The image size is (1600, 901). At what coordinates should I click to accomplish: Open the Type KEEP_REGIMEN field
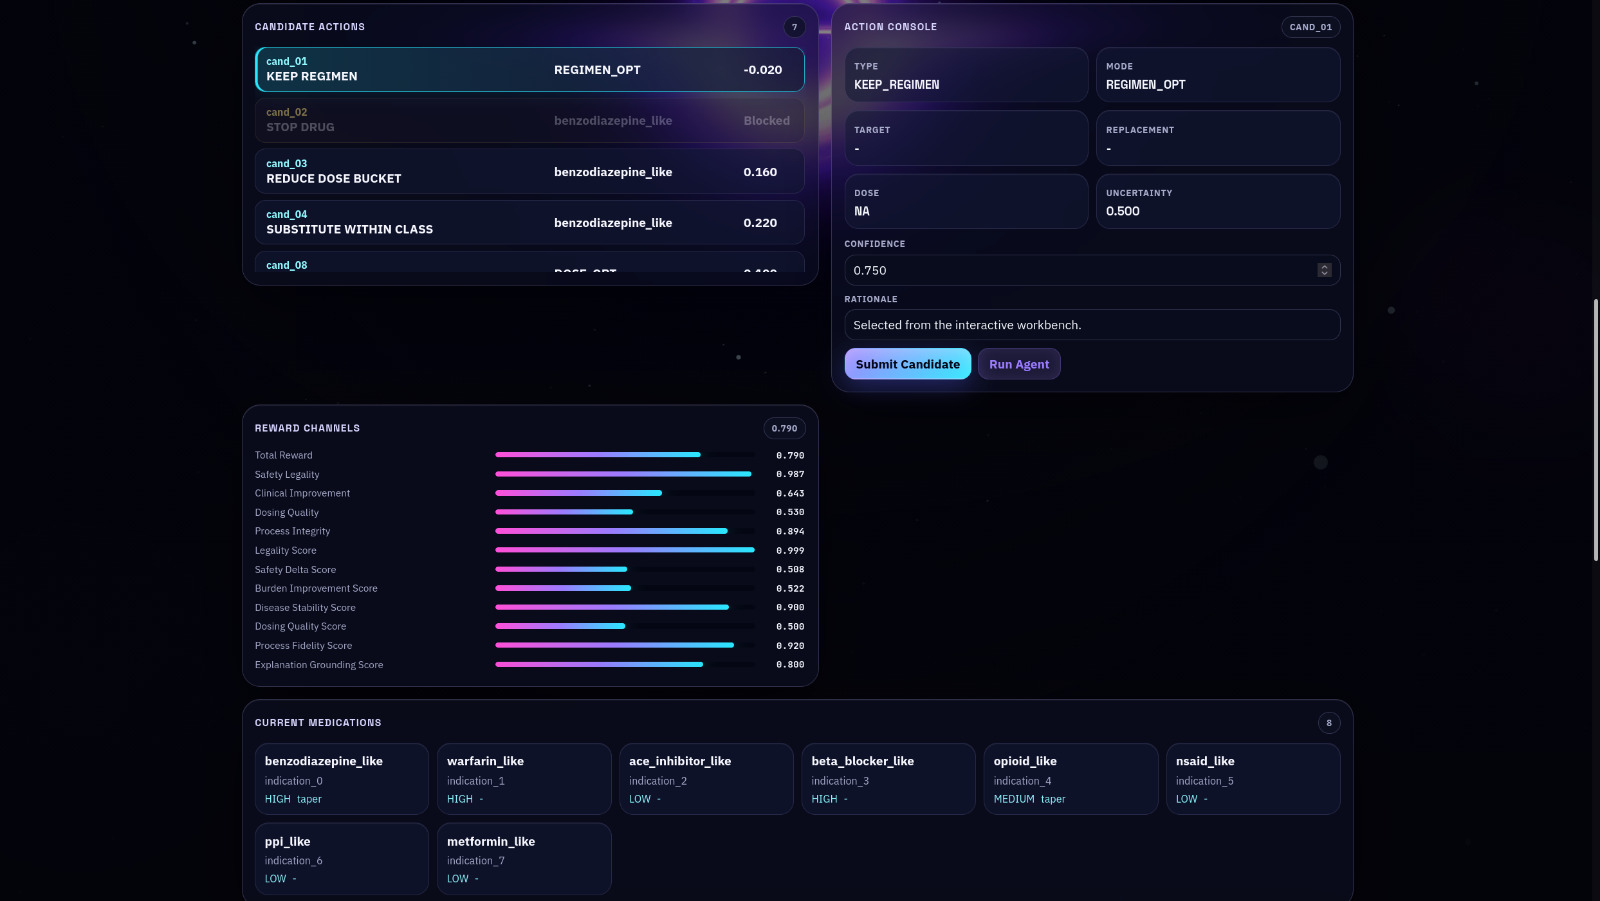click(966, 75)
